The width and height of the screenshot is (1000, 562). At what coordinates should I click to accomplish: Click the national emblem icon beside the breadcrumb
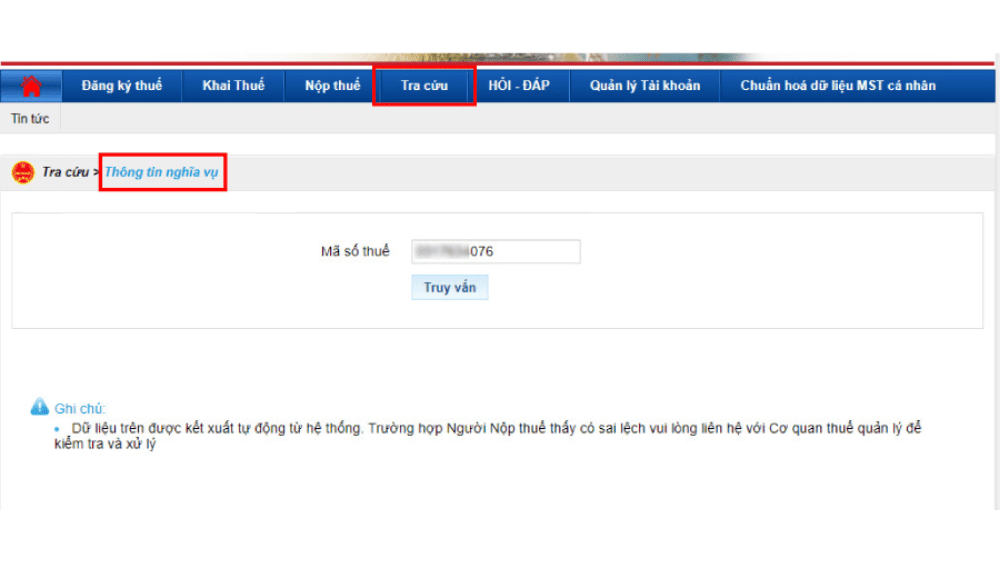[x=22, y=173]
